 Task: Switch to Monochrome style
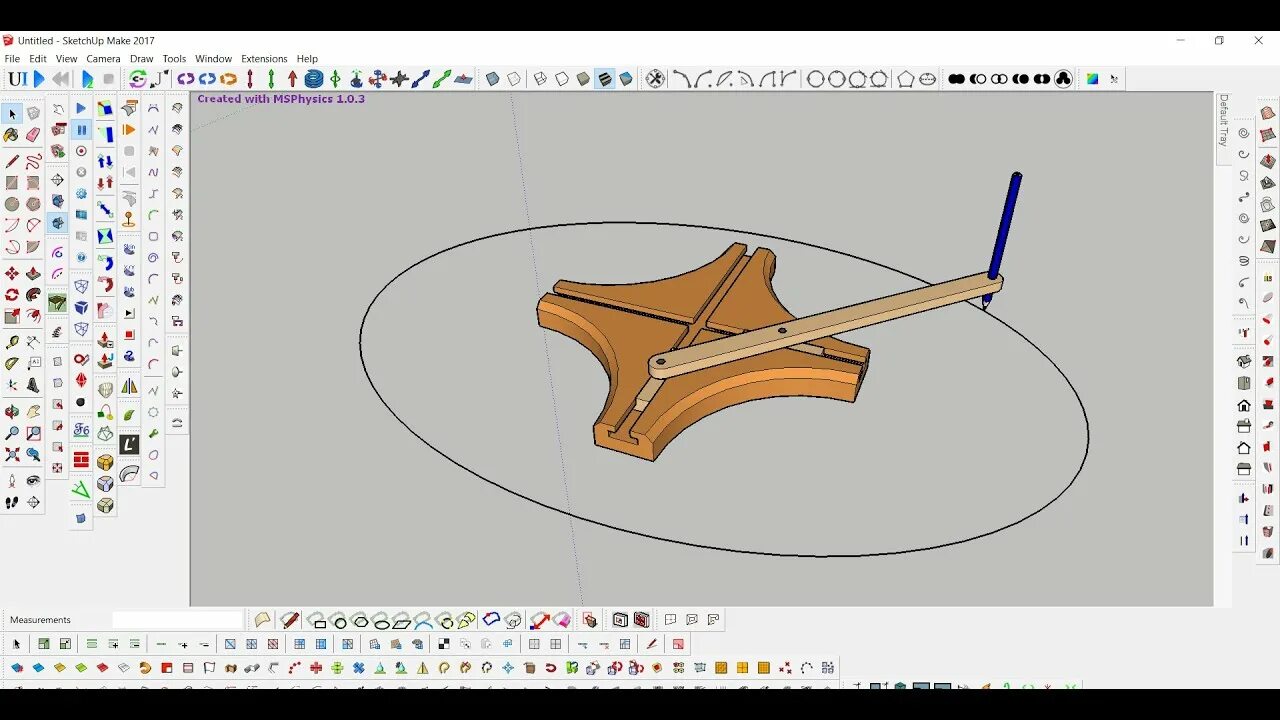point(626,79)
